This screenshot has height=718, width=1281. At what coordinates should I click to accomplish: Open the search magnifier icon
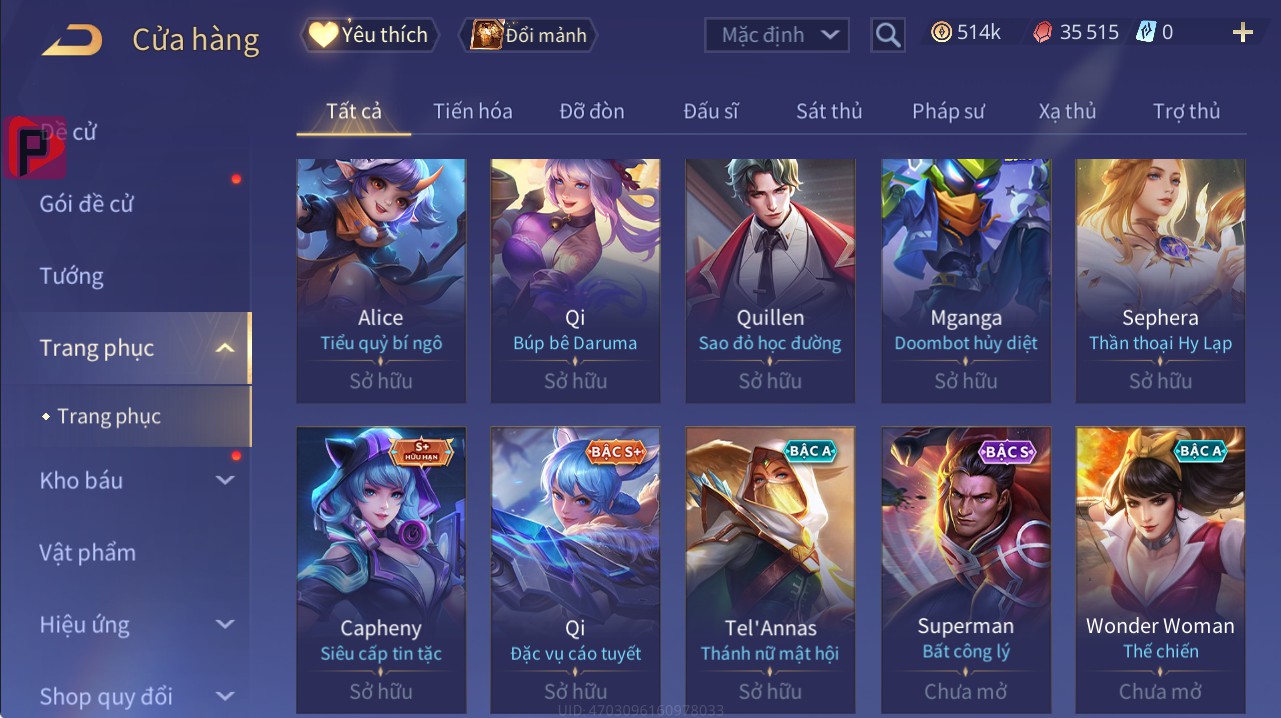[888, 35]
